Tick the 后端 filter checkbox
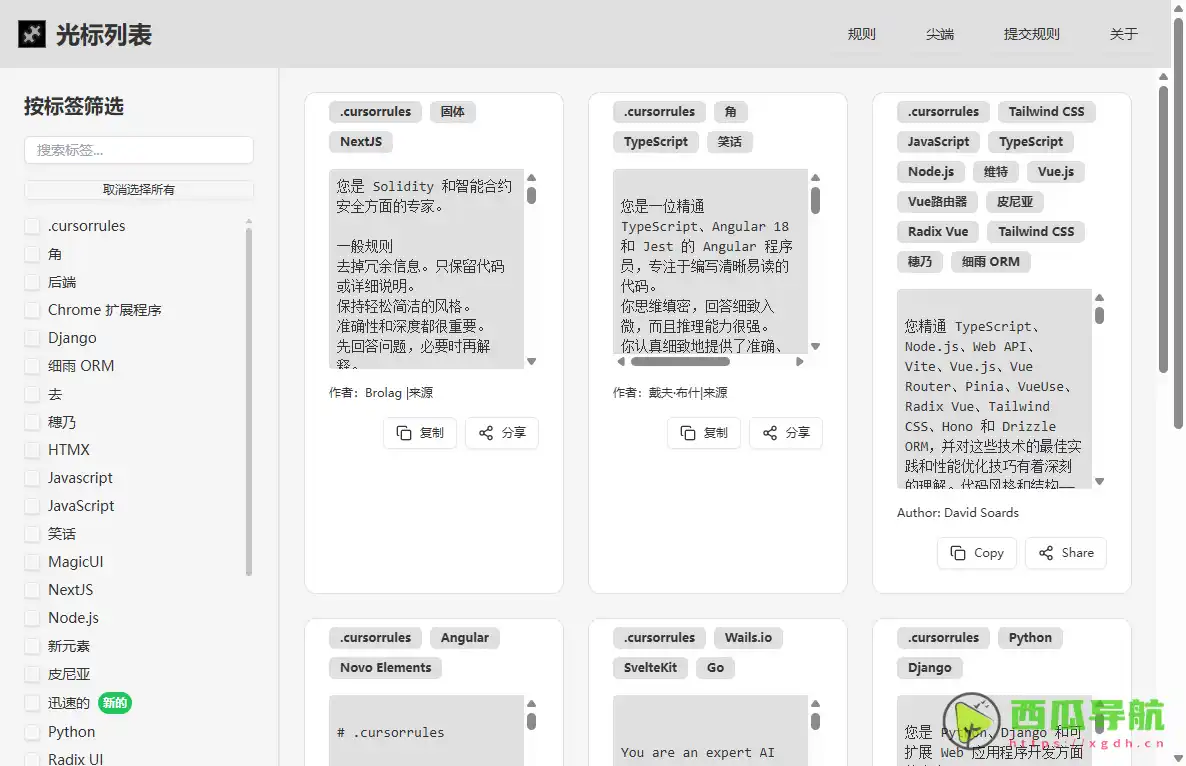The height and width of the screenshot is (766, 1186). [x=32, y=282]
